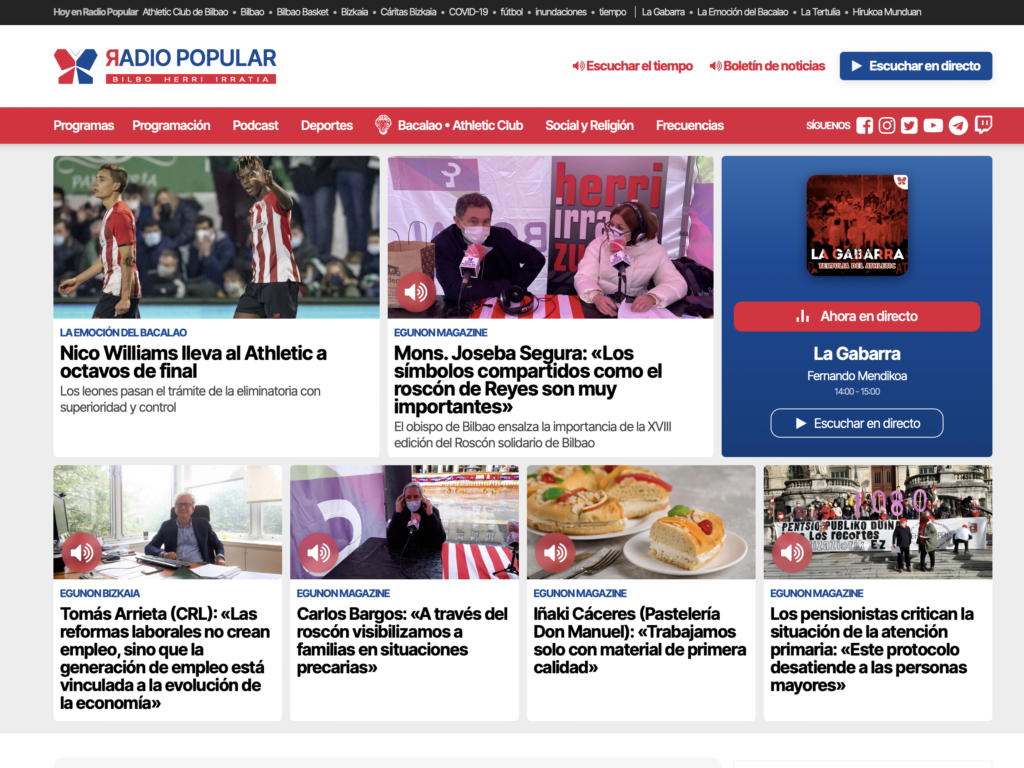1024x768 pixels.
Task: Open the Nico Williams Athletic headline
Action: click(x=193, y=362)
